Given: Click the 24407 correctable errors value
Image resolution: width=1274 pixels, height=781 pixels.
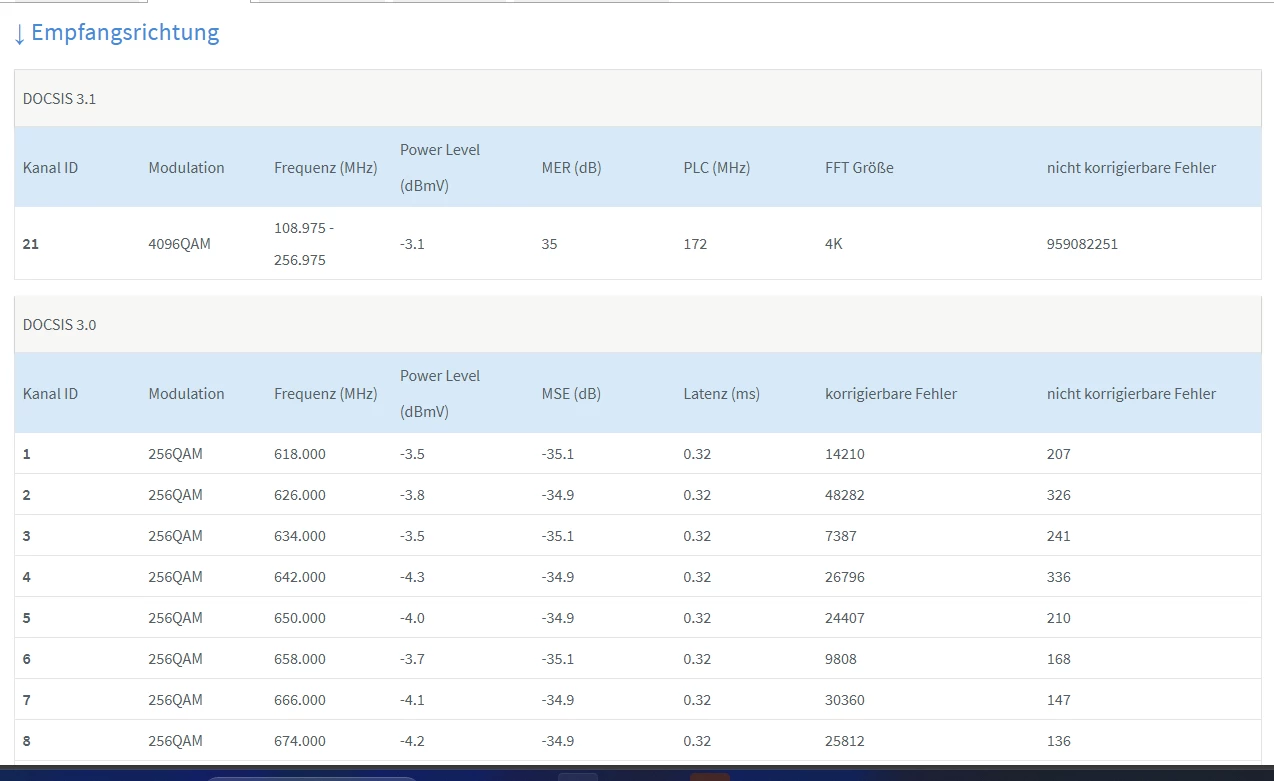Looking at the screenshot, I should tap(844, 618).
